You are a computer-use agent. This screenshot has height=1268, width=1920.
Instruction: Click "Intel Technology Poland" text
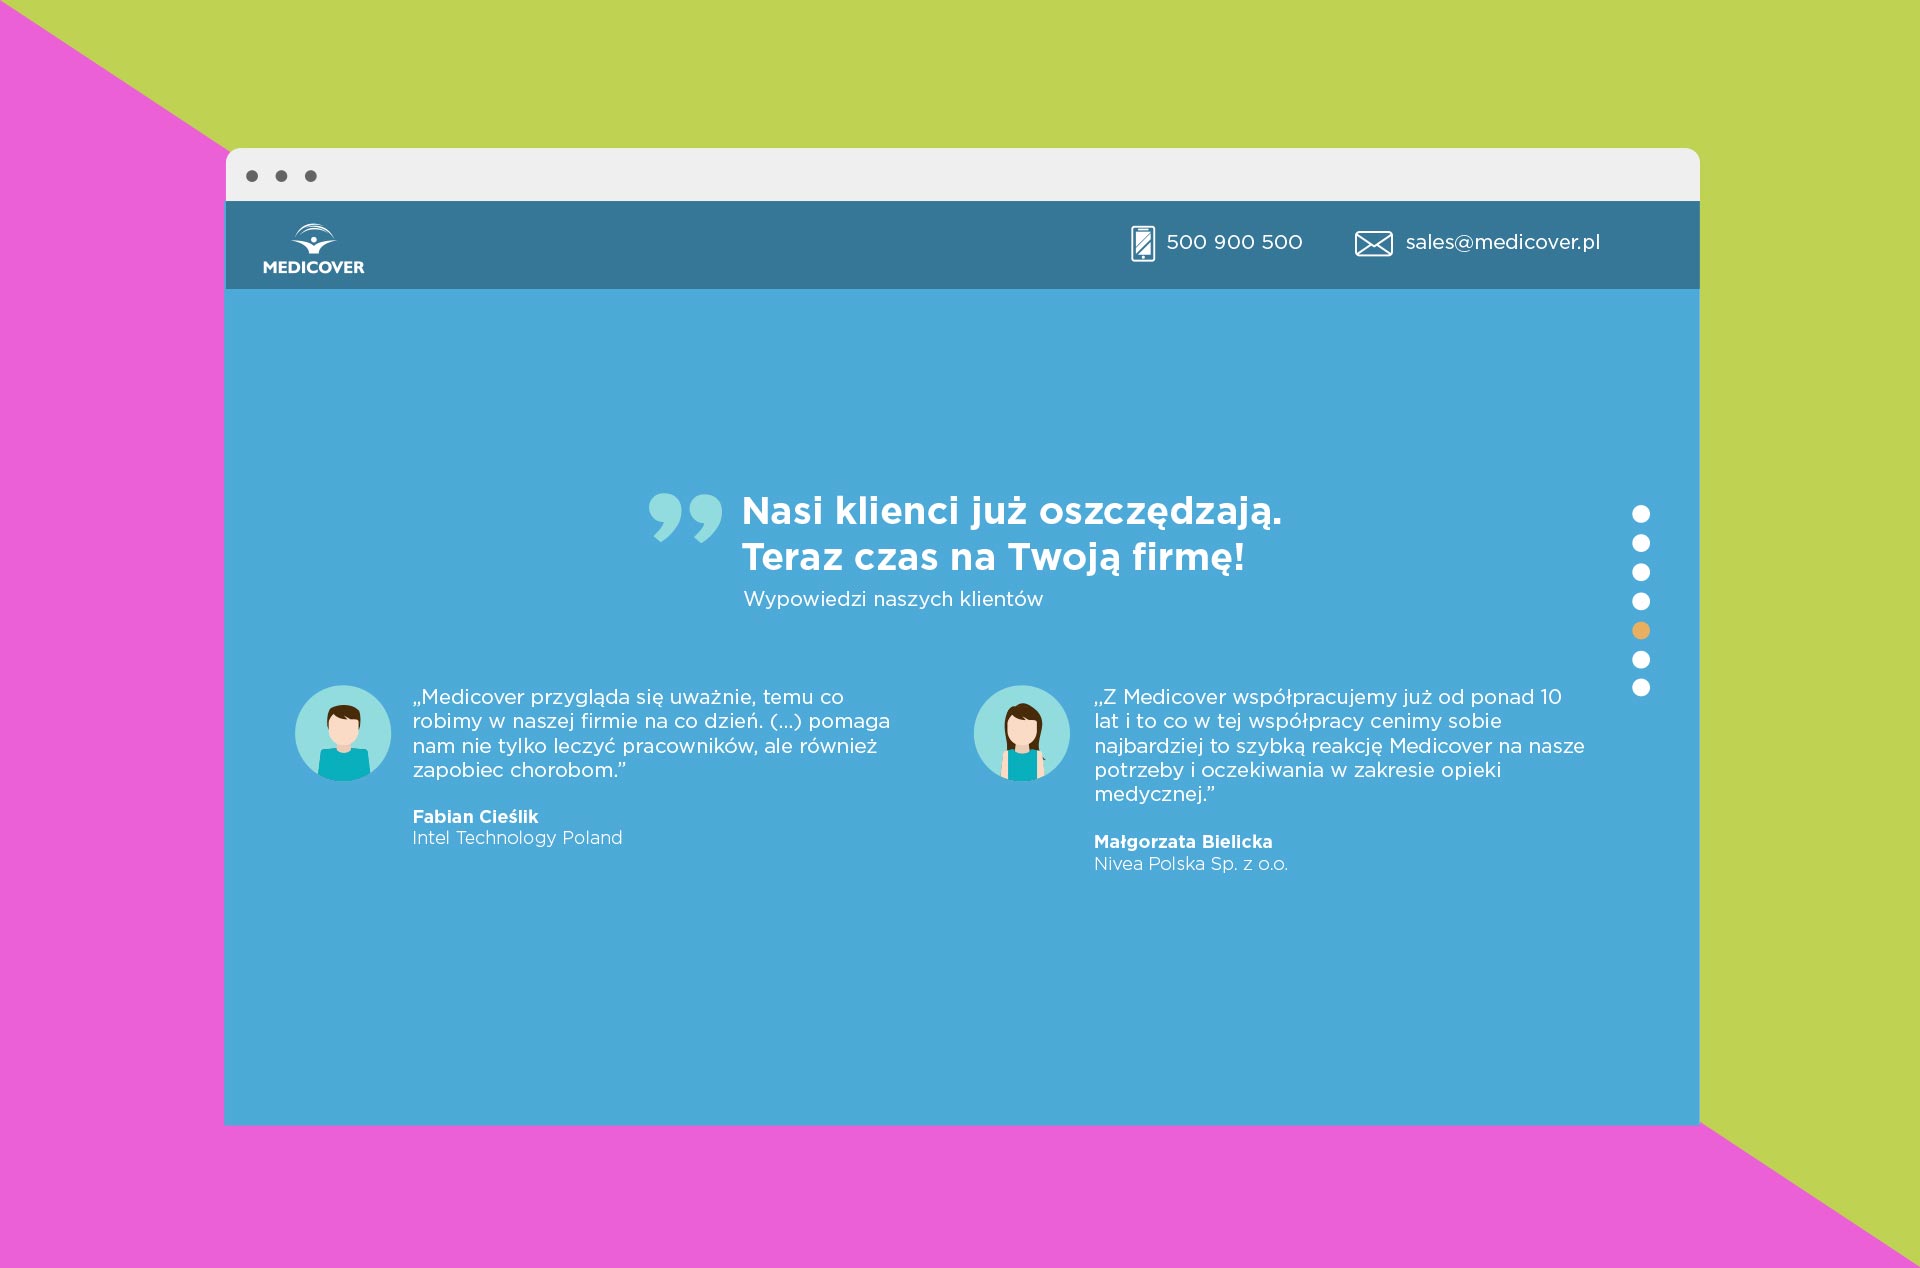point(517,838)
